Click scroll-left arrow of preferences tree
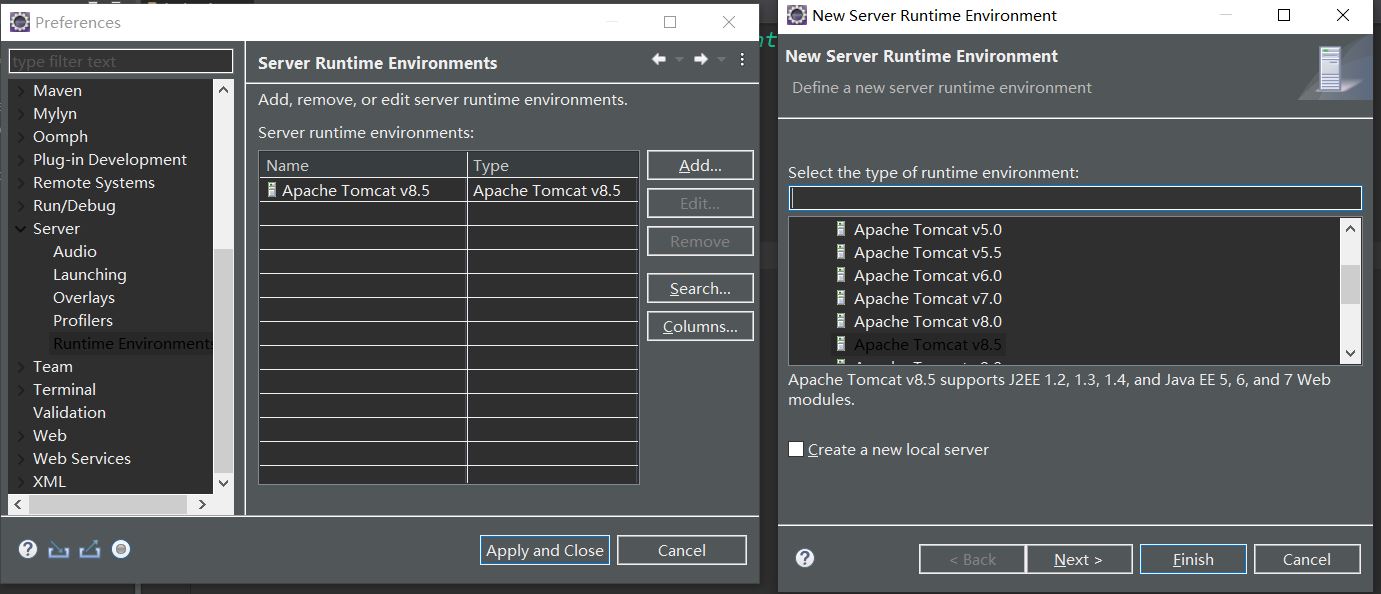The image size is (1381, 594). [19, 505]
